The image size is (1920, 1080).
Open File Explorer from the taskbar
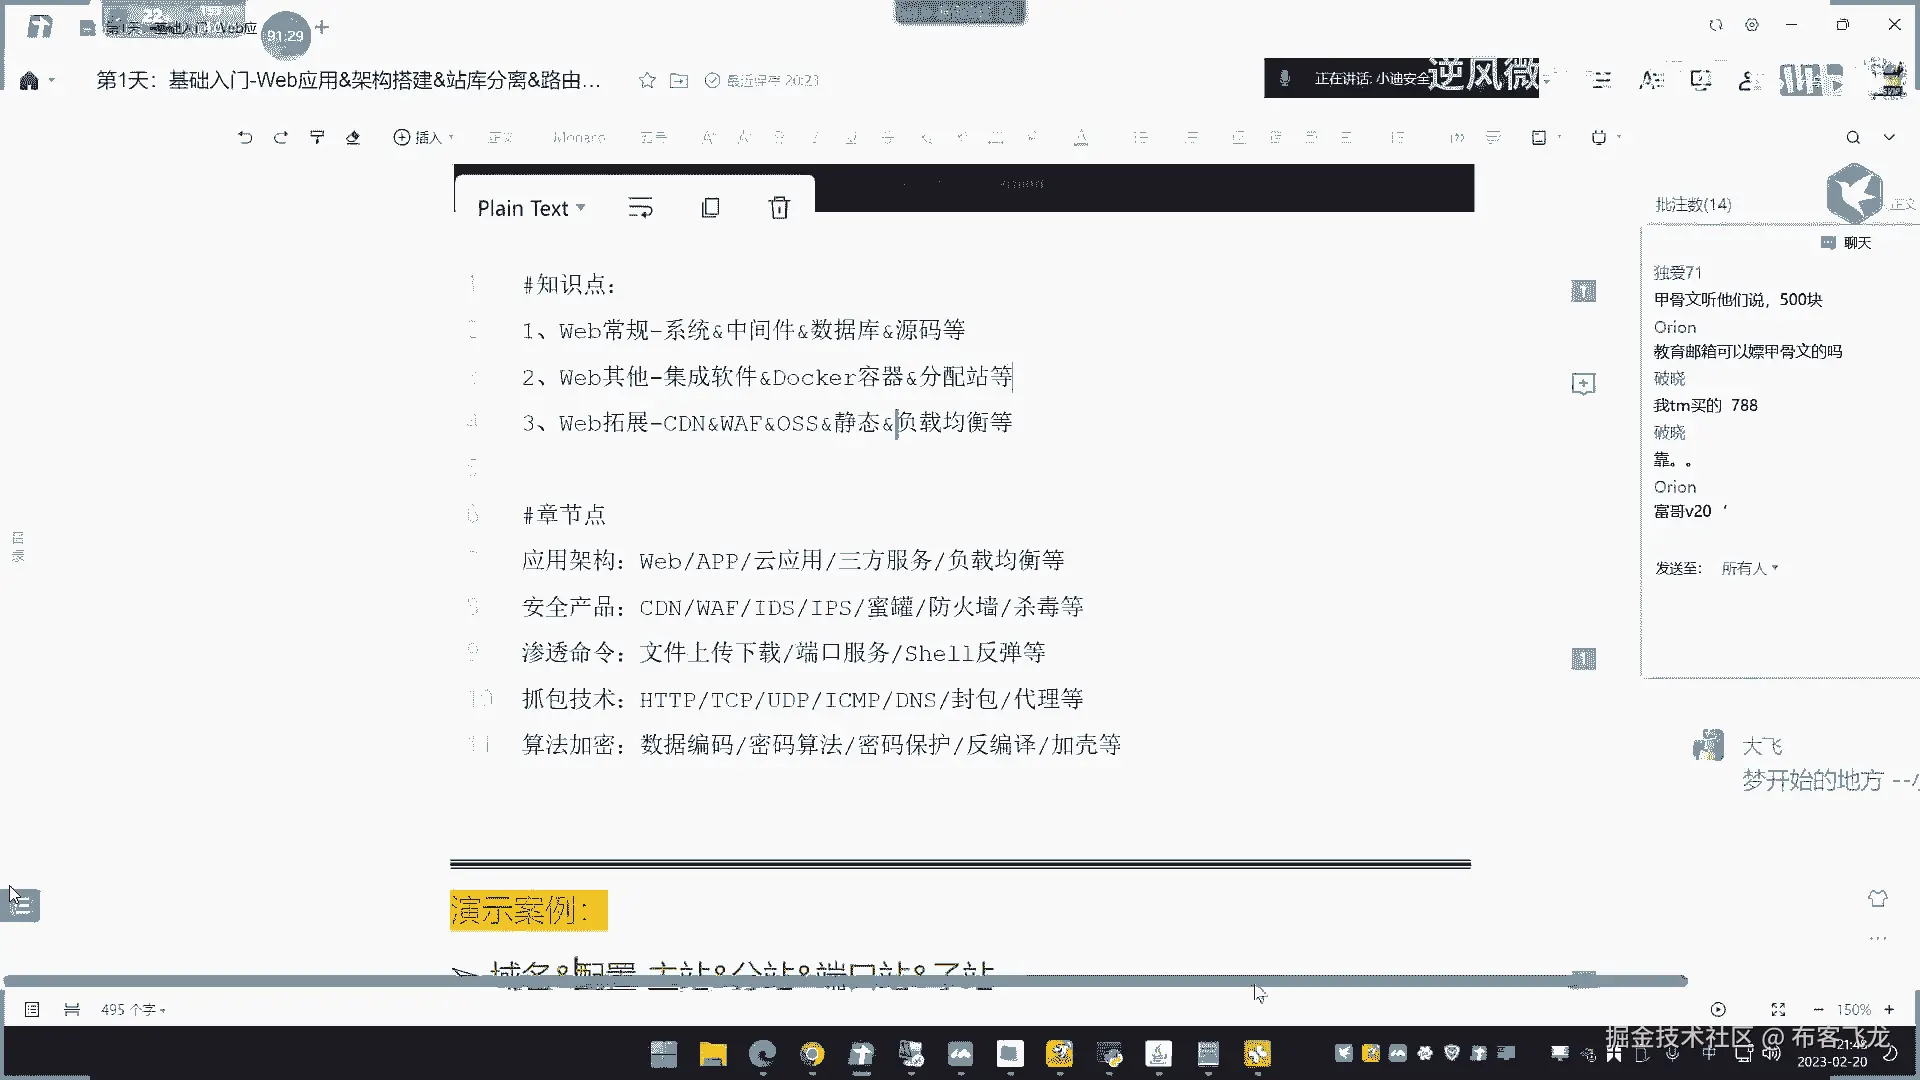point(713,1054)
